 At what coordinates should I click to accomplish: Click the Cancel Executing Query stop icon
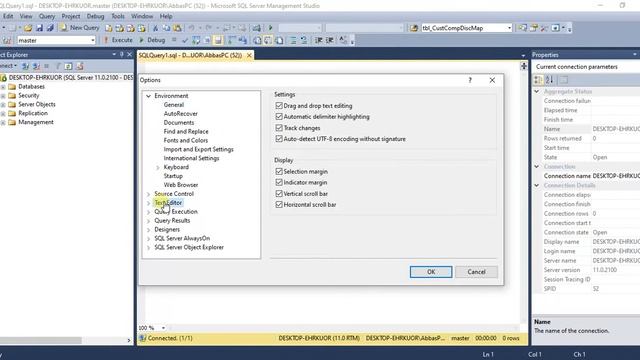point(174,40)
